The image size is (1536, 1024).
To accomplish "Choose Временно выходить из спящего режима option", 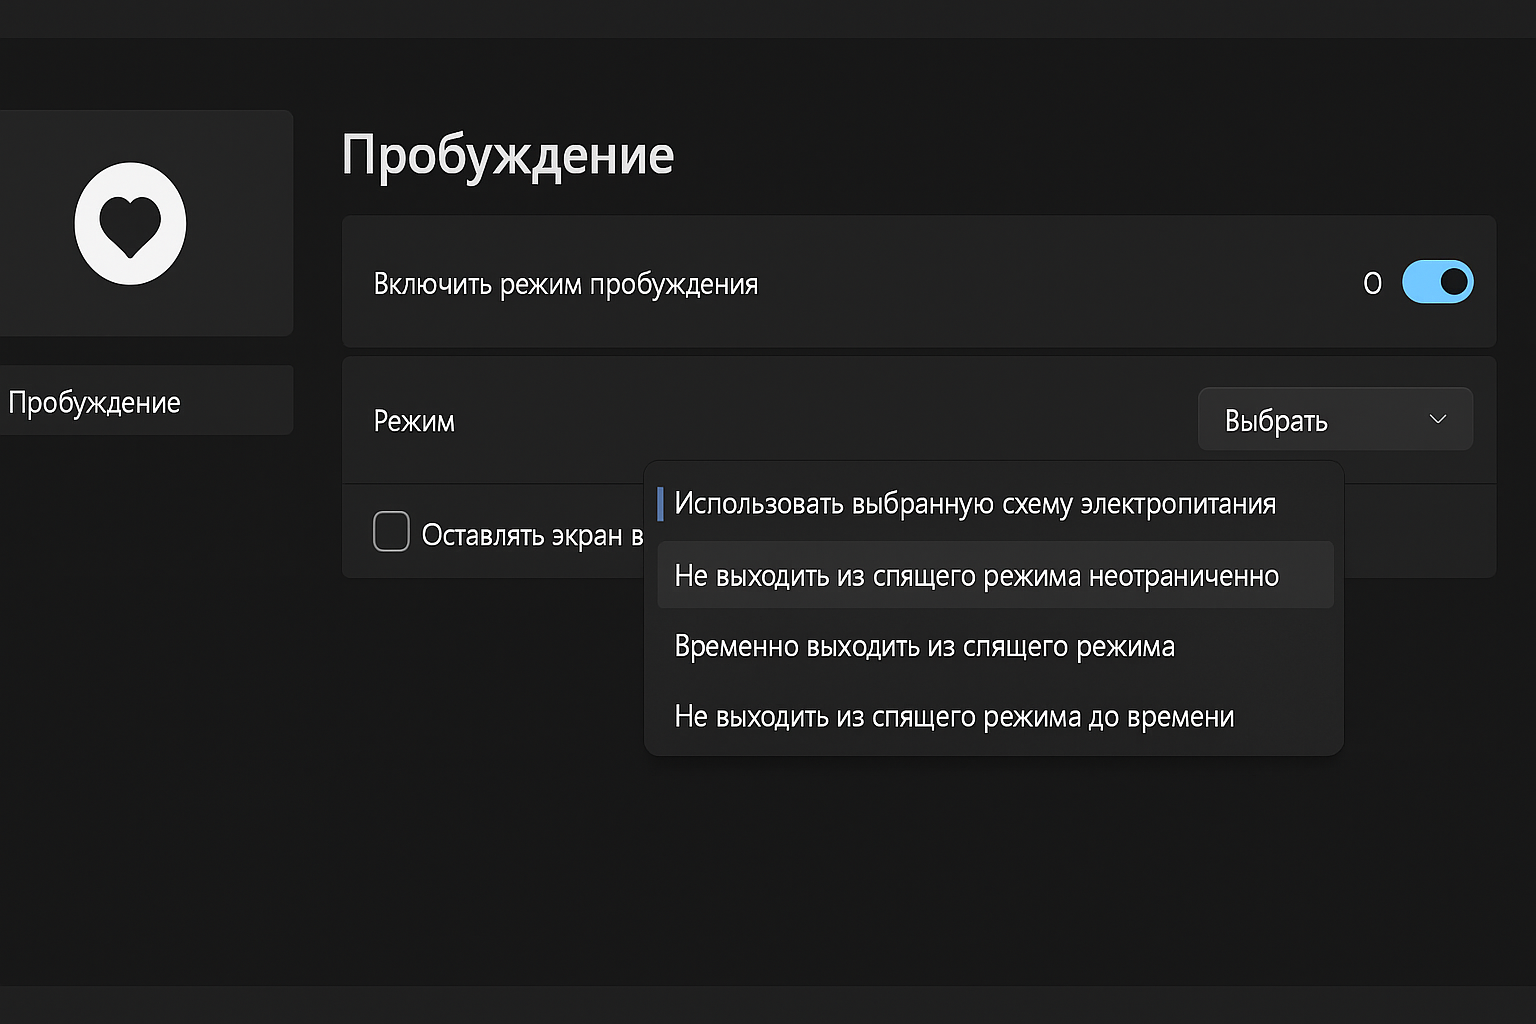I will click(x=924, y=645).
